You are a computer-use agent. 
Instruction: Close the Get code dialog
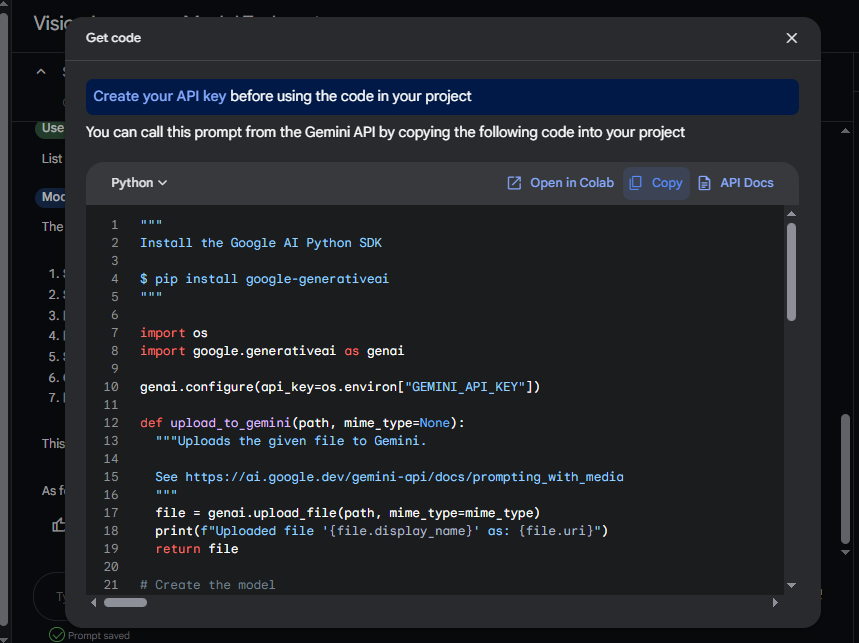point(791,38)
